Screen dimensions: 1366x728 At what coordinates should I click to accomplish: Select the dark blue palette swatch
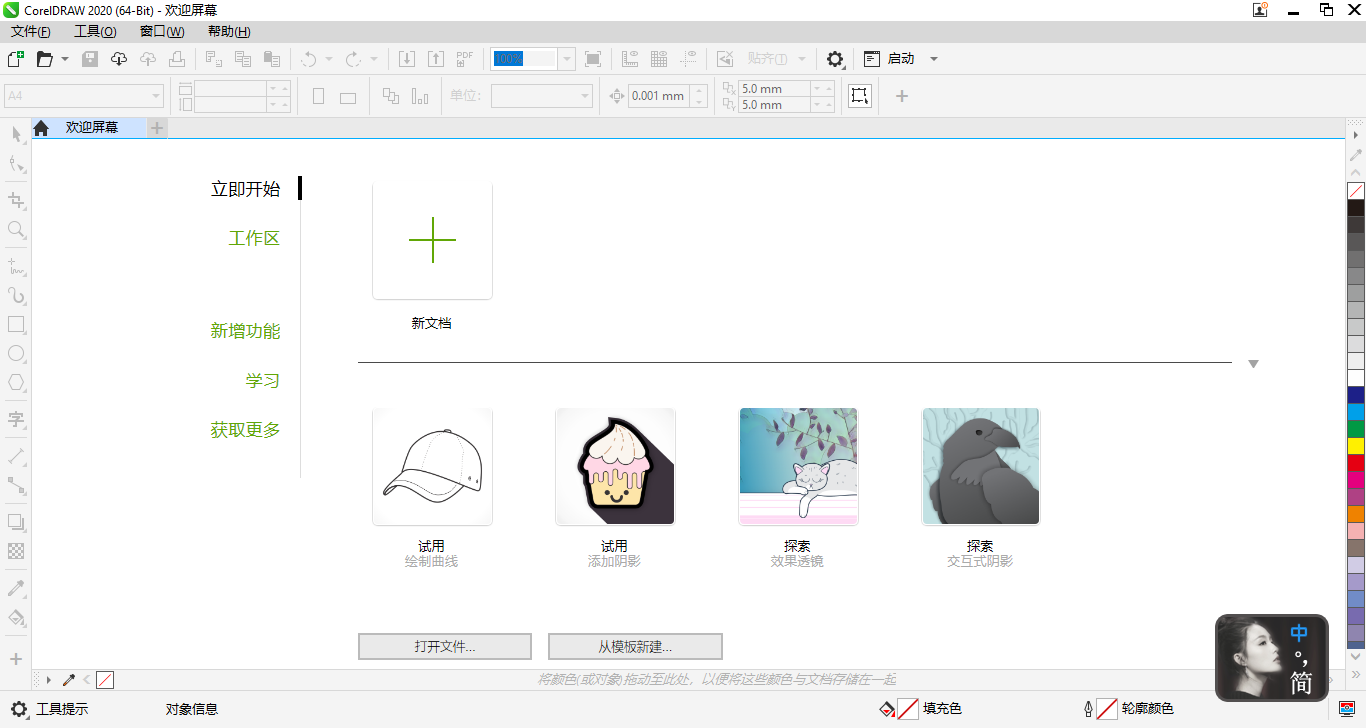pos(1356,395)
